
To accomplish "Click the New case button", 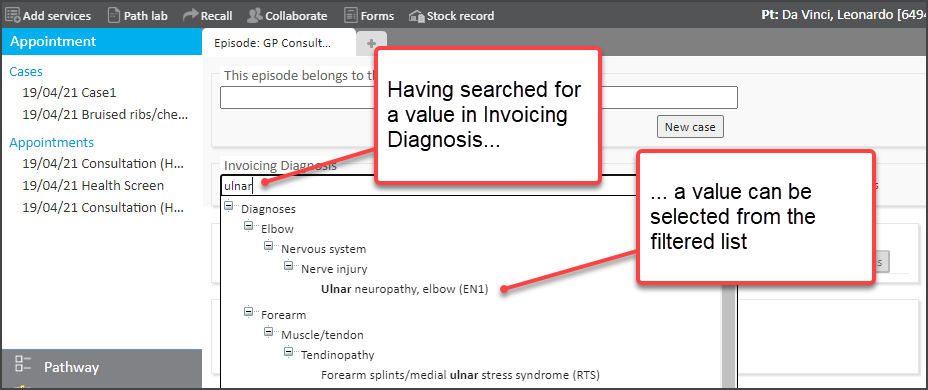I will point(689,127).
